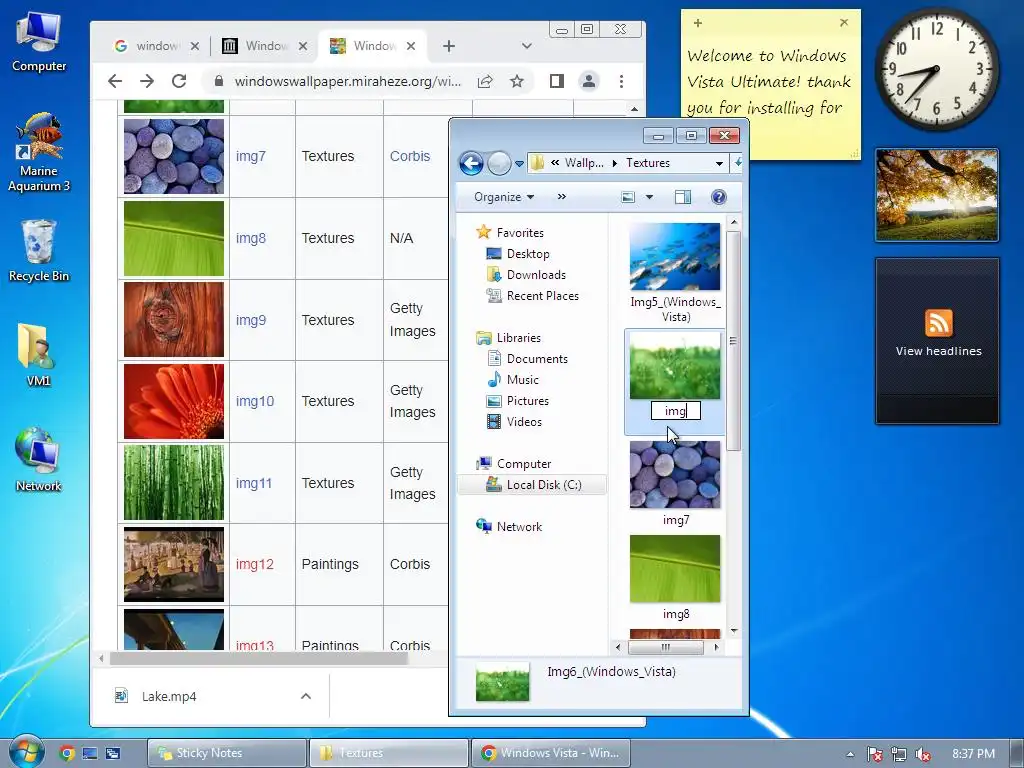This screenshot has height=768, width=1024.
Task: Select the img8 file in Explorer
Action: [675, 577]
